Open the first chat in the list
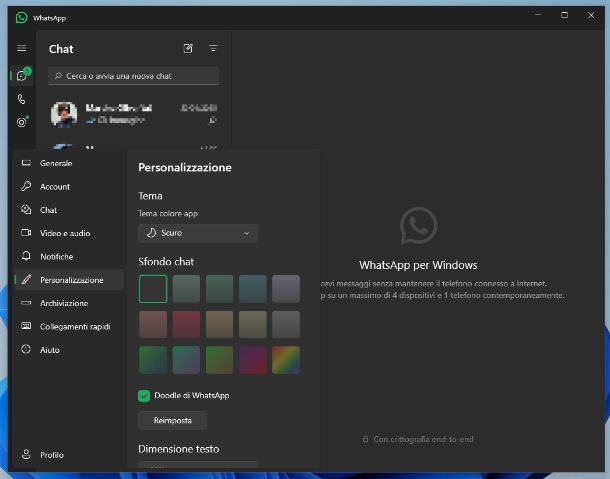Screen dimensions: 610x479 [x=133, y=114]
